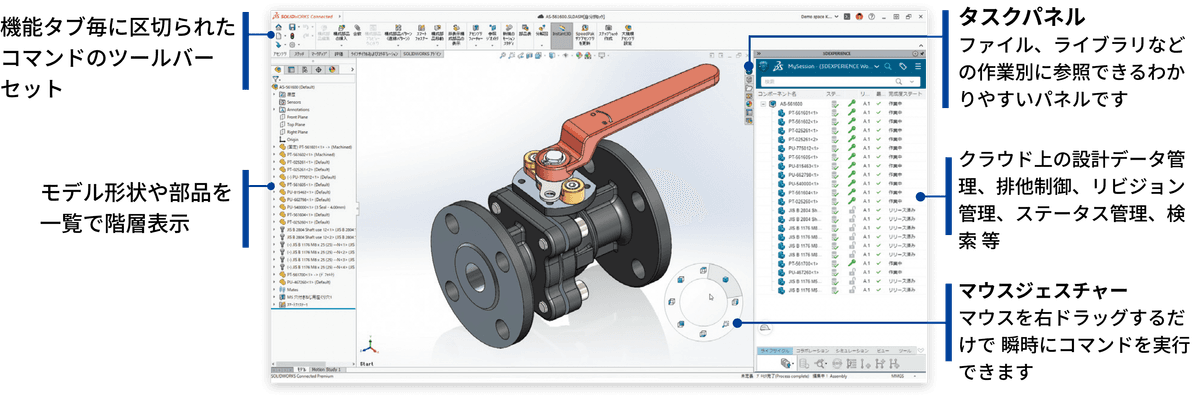This screenshot has width=1200, height=398.
Task: Open the Options gear icon
Action: (x=292, y=45)
